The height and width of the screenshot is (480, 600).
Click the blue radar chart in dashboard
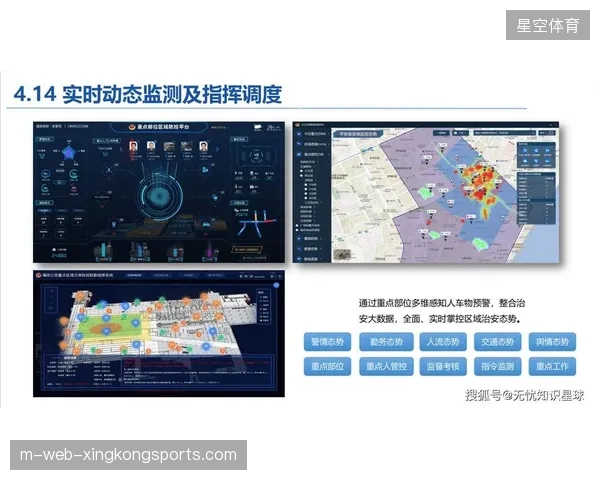(x=69, y=152)
